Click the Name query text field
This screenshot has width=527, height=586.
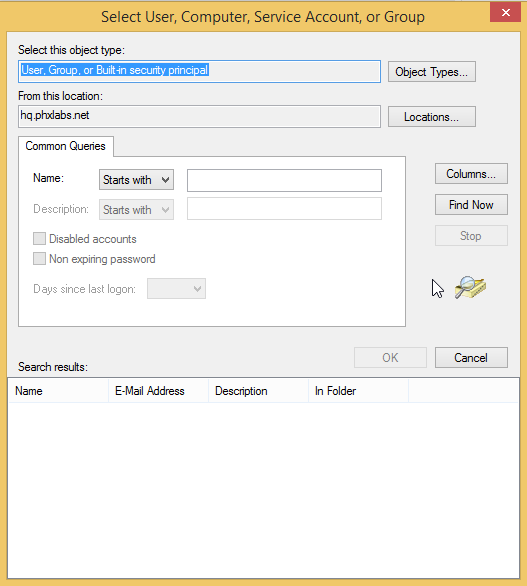coord(284,181)
